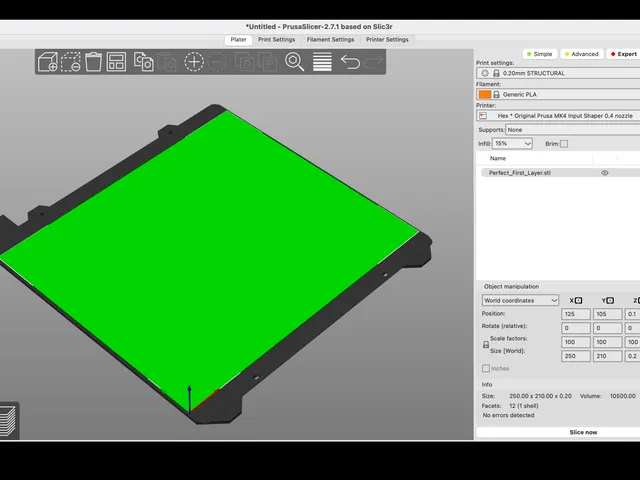
Task: Open the Printer preset dropdown
Action: tap(558, 116)
